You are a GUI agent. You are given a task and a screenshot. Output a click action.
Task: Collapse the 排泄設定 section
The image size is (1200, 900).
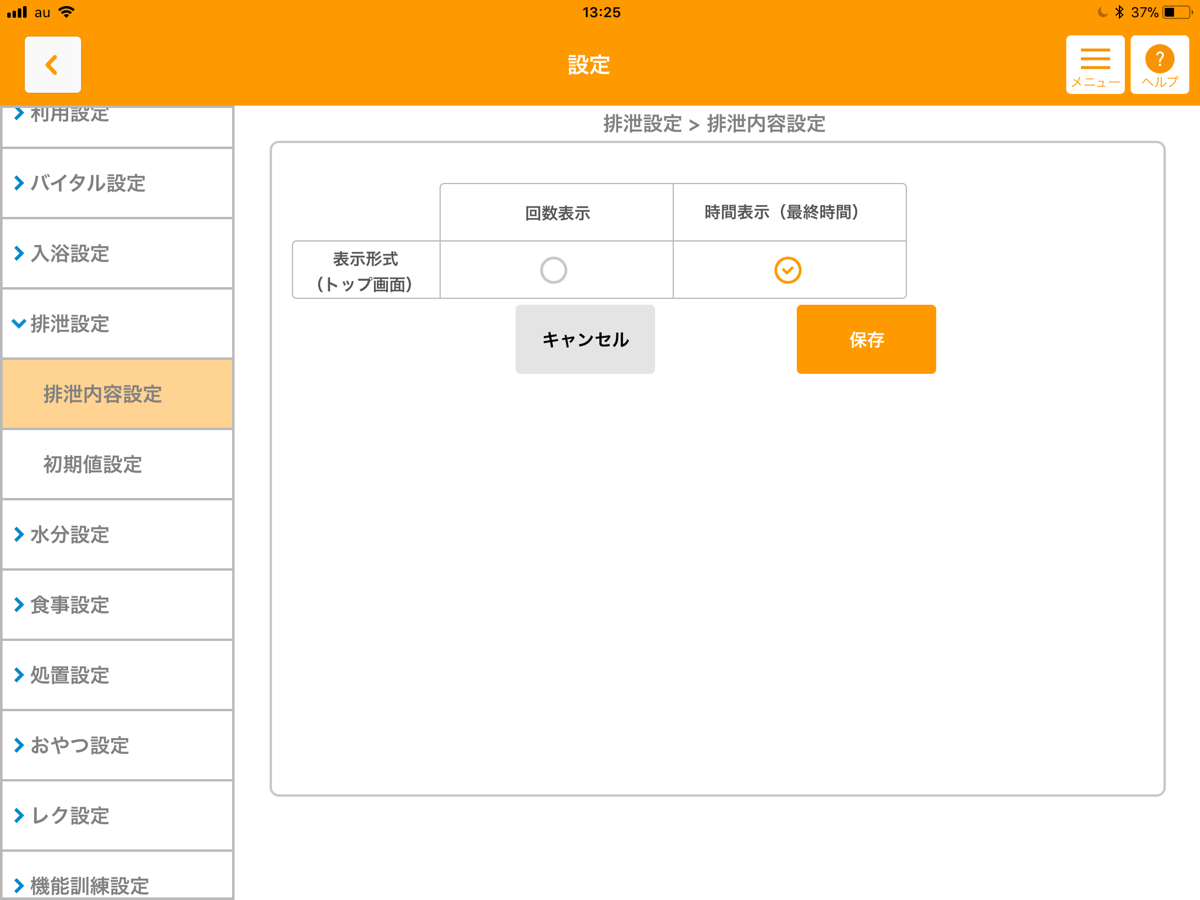click(117, 324)
